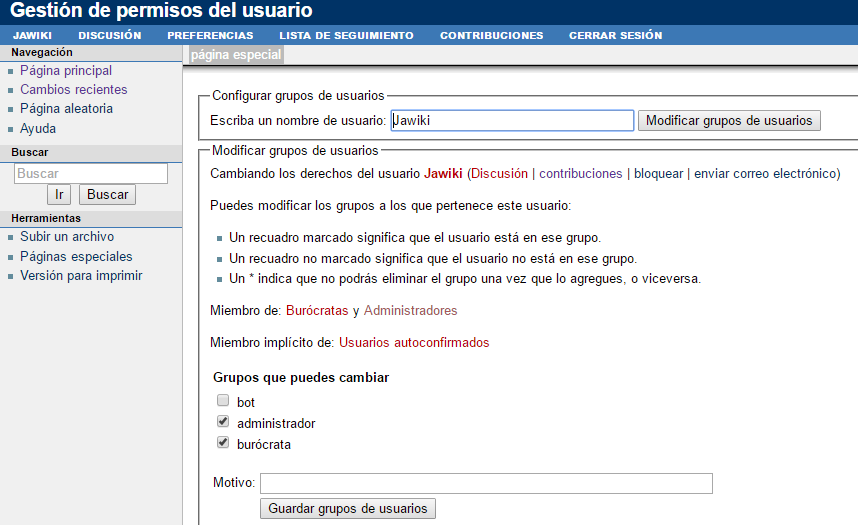The height and width of the screenshot is (525, 858).
Task: Click the username input field
Action: (512, 120)
